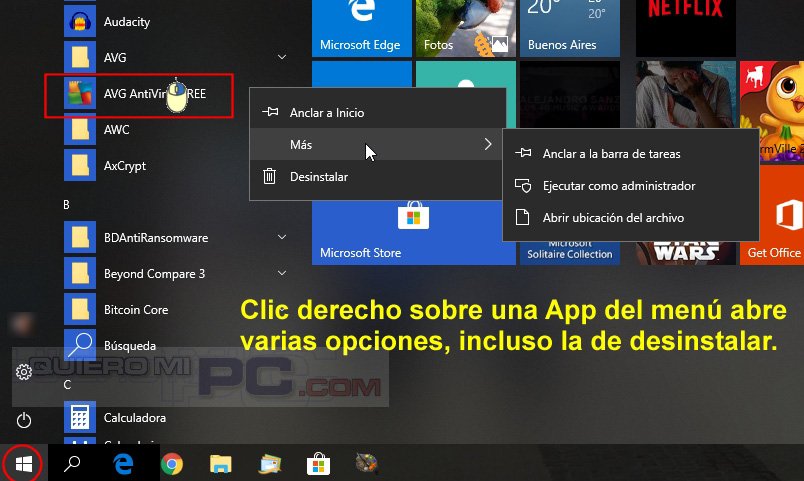Open the Fotos tile

(465, 28)
